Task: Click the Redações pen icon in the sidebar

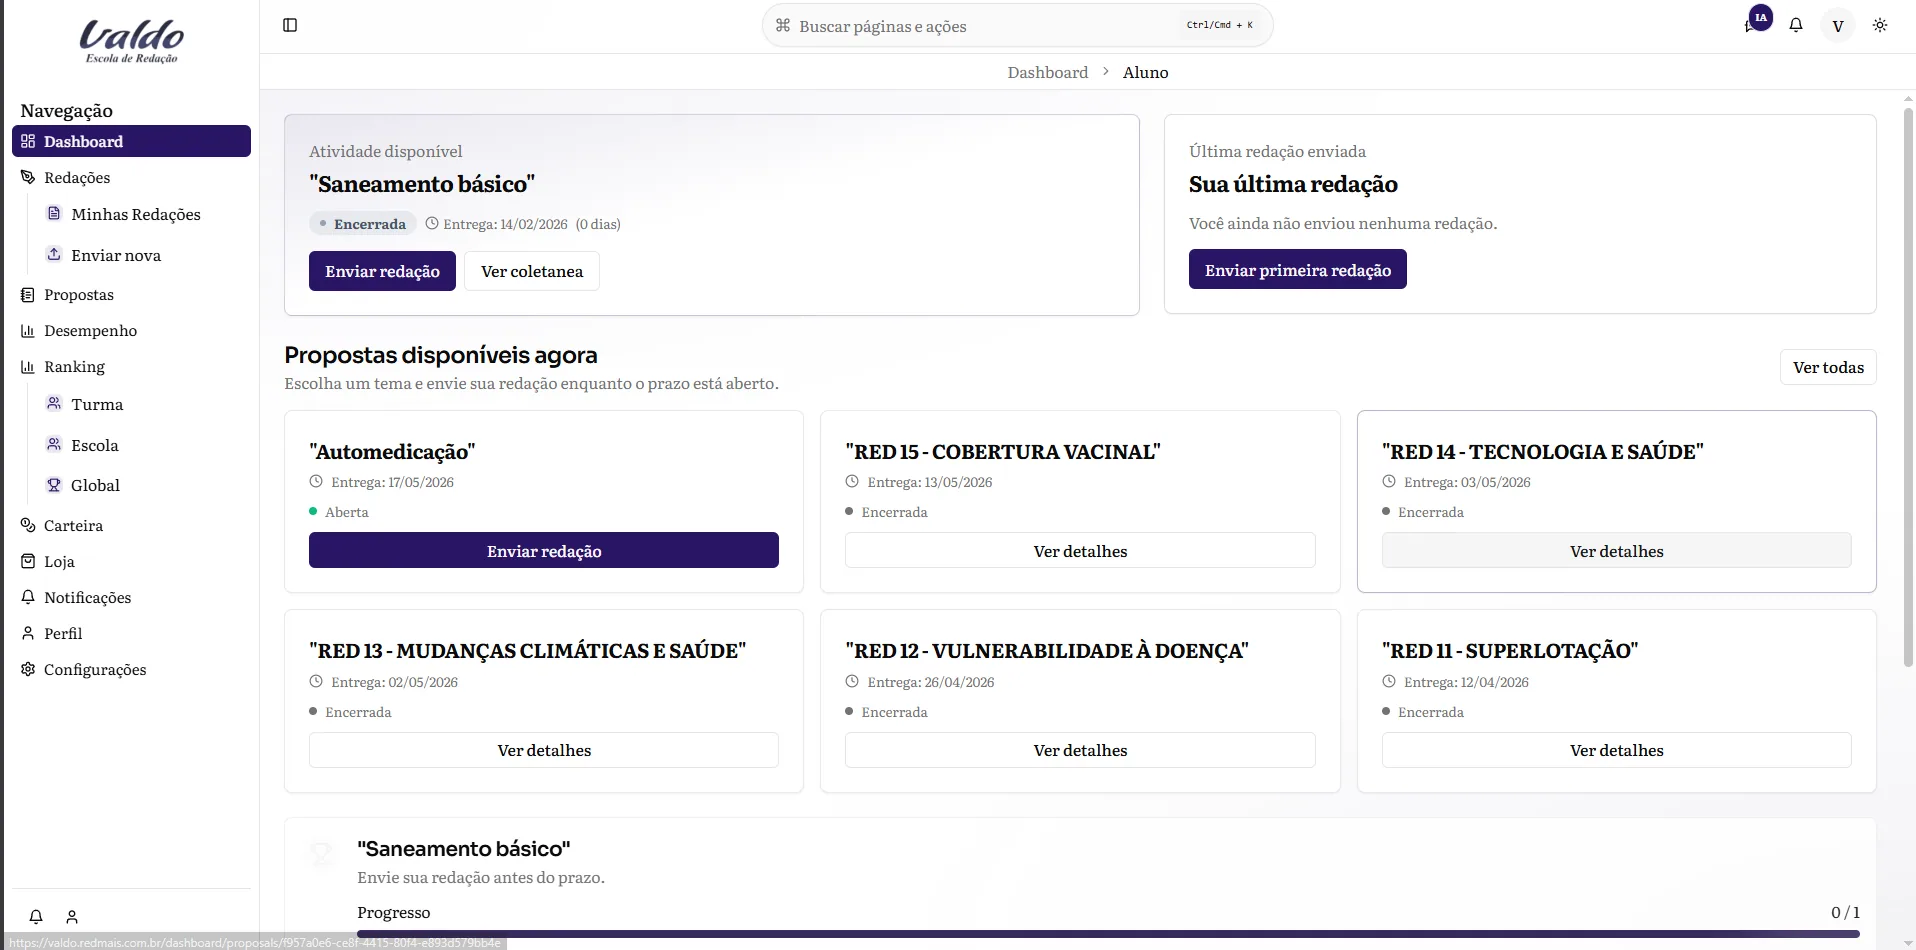Action: (x=28, y=177)
